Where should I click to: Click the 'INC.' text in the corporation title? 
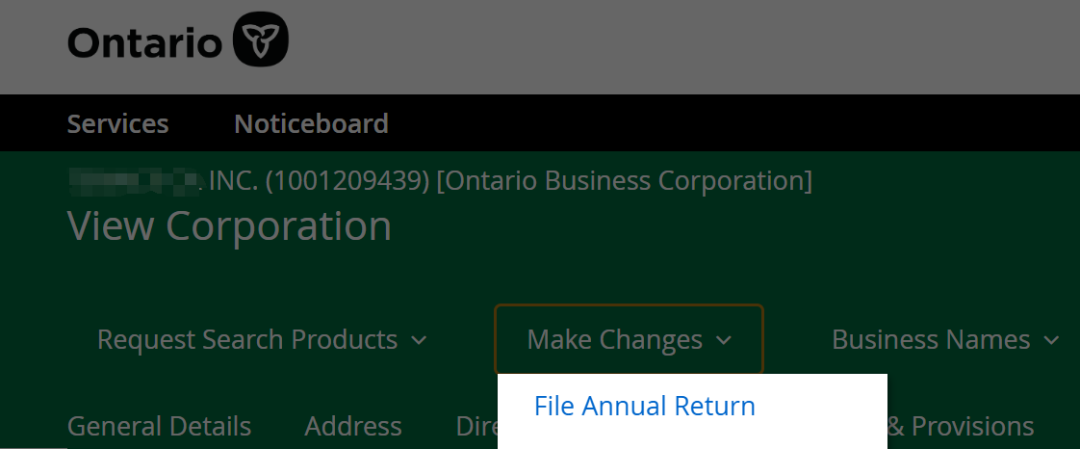(x=232, y=181)
